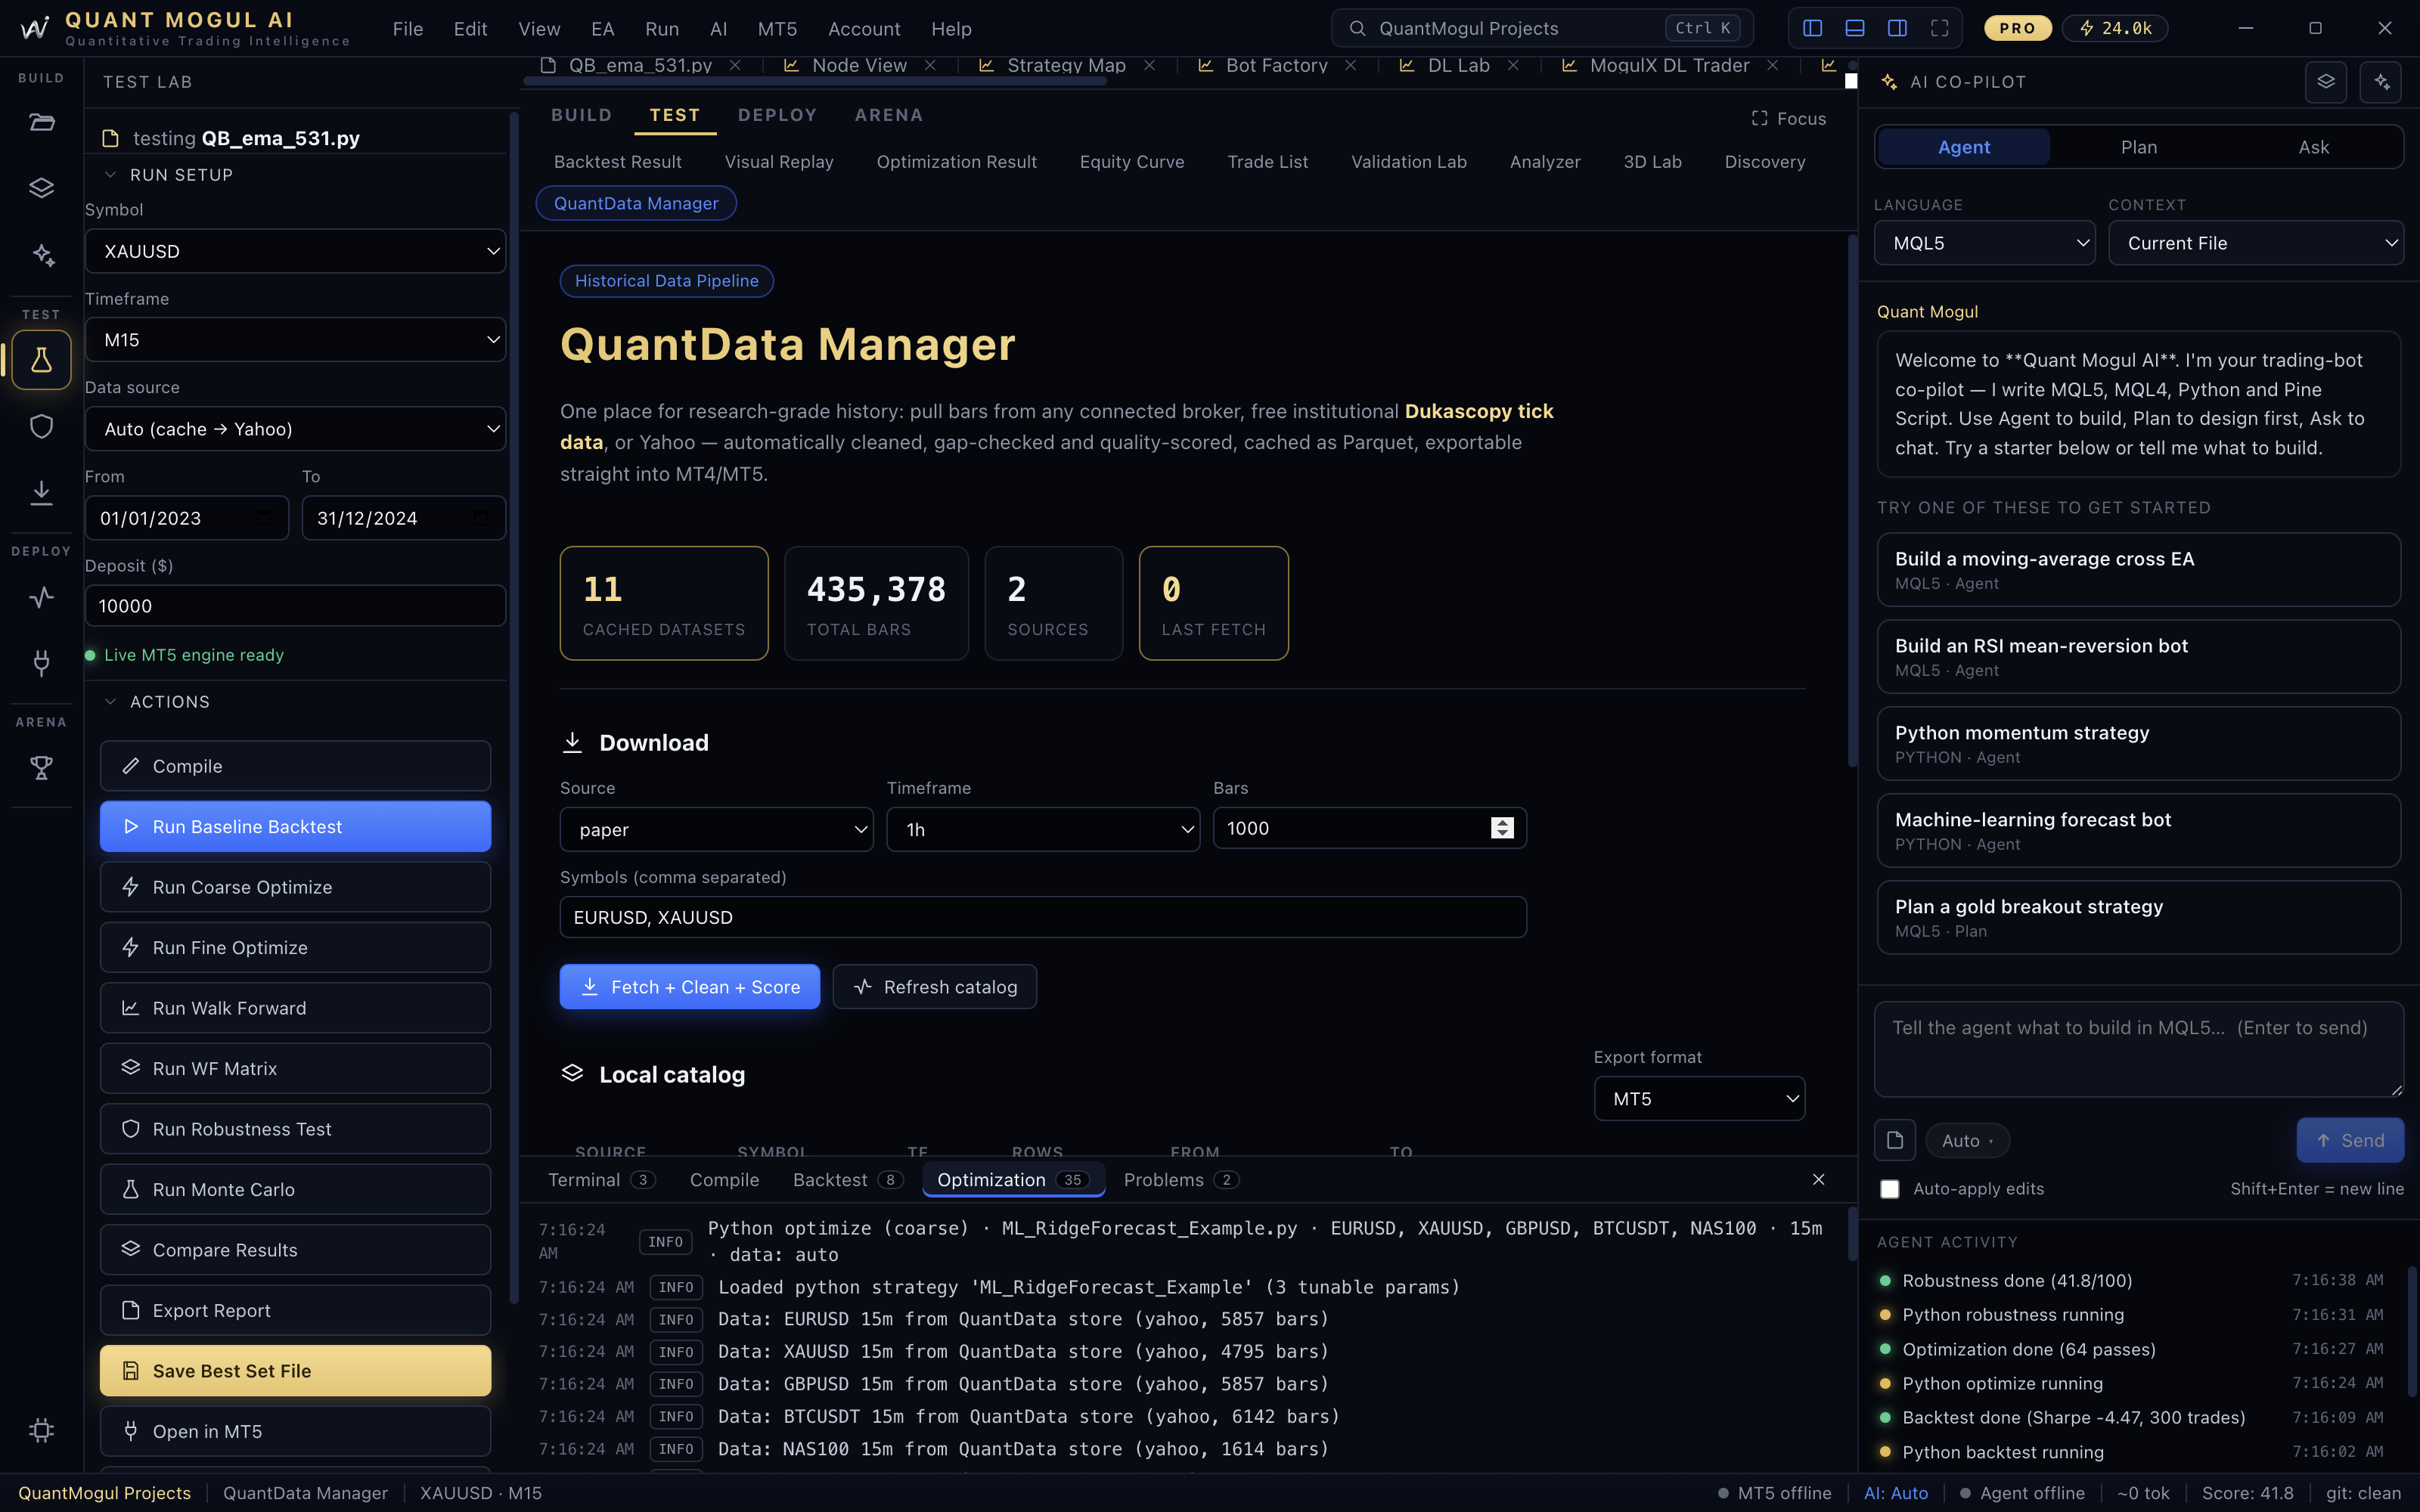Switch co-pilot to Plan mode
Screen dimensions: 2420x1512
2139,147
